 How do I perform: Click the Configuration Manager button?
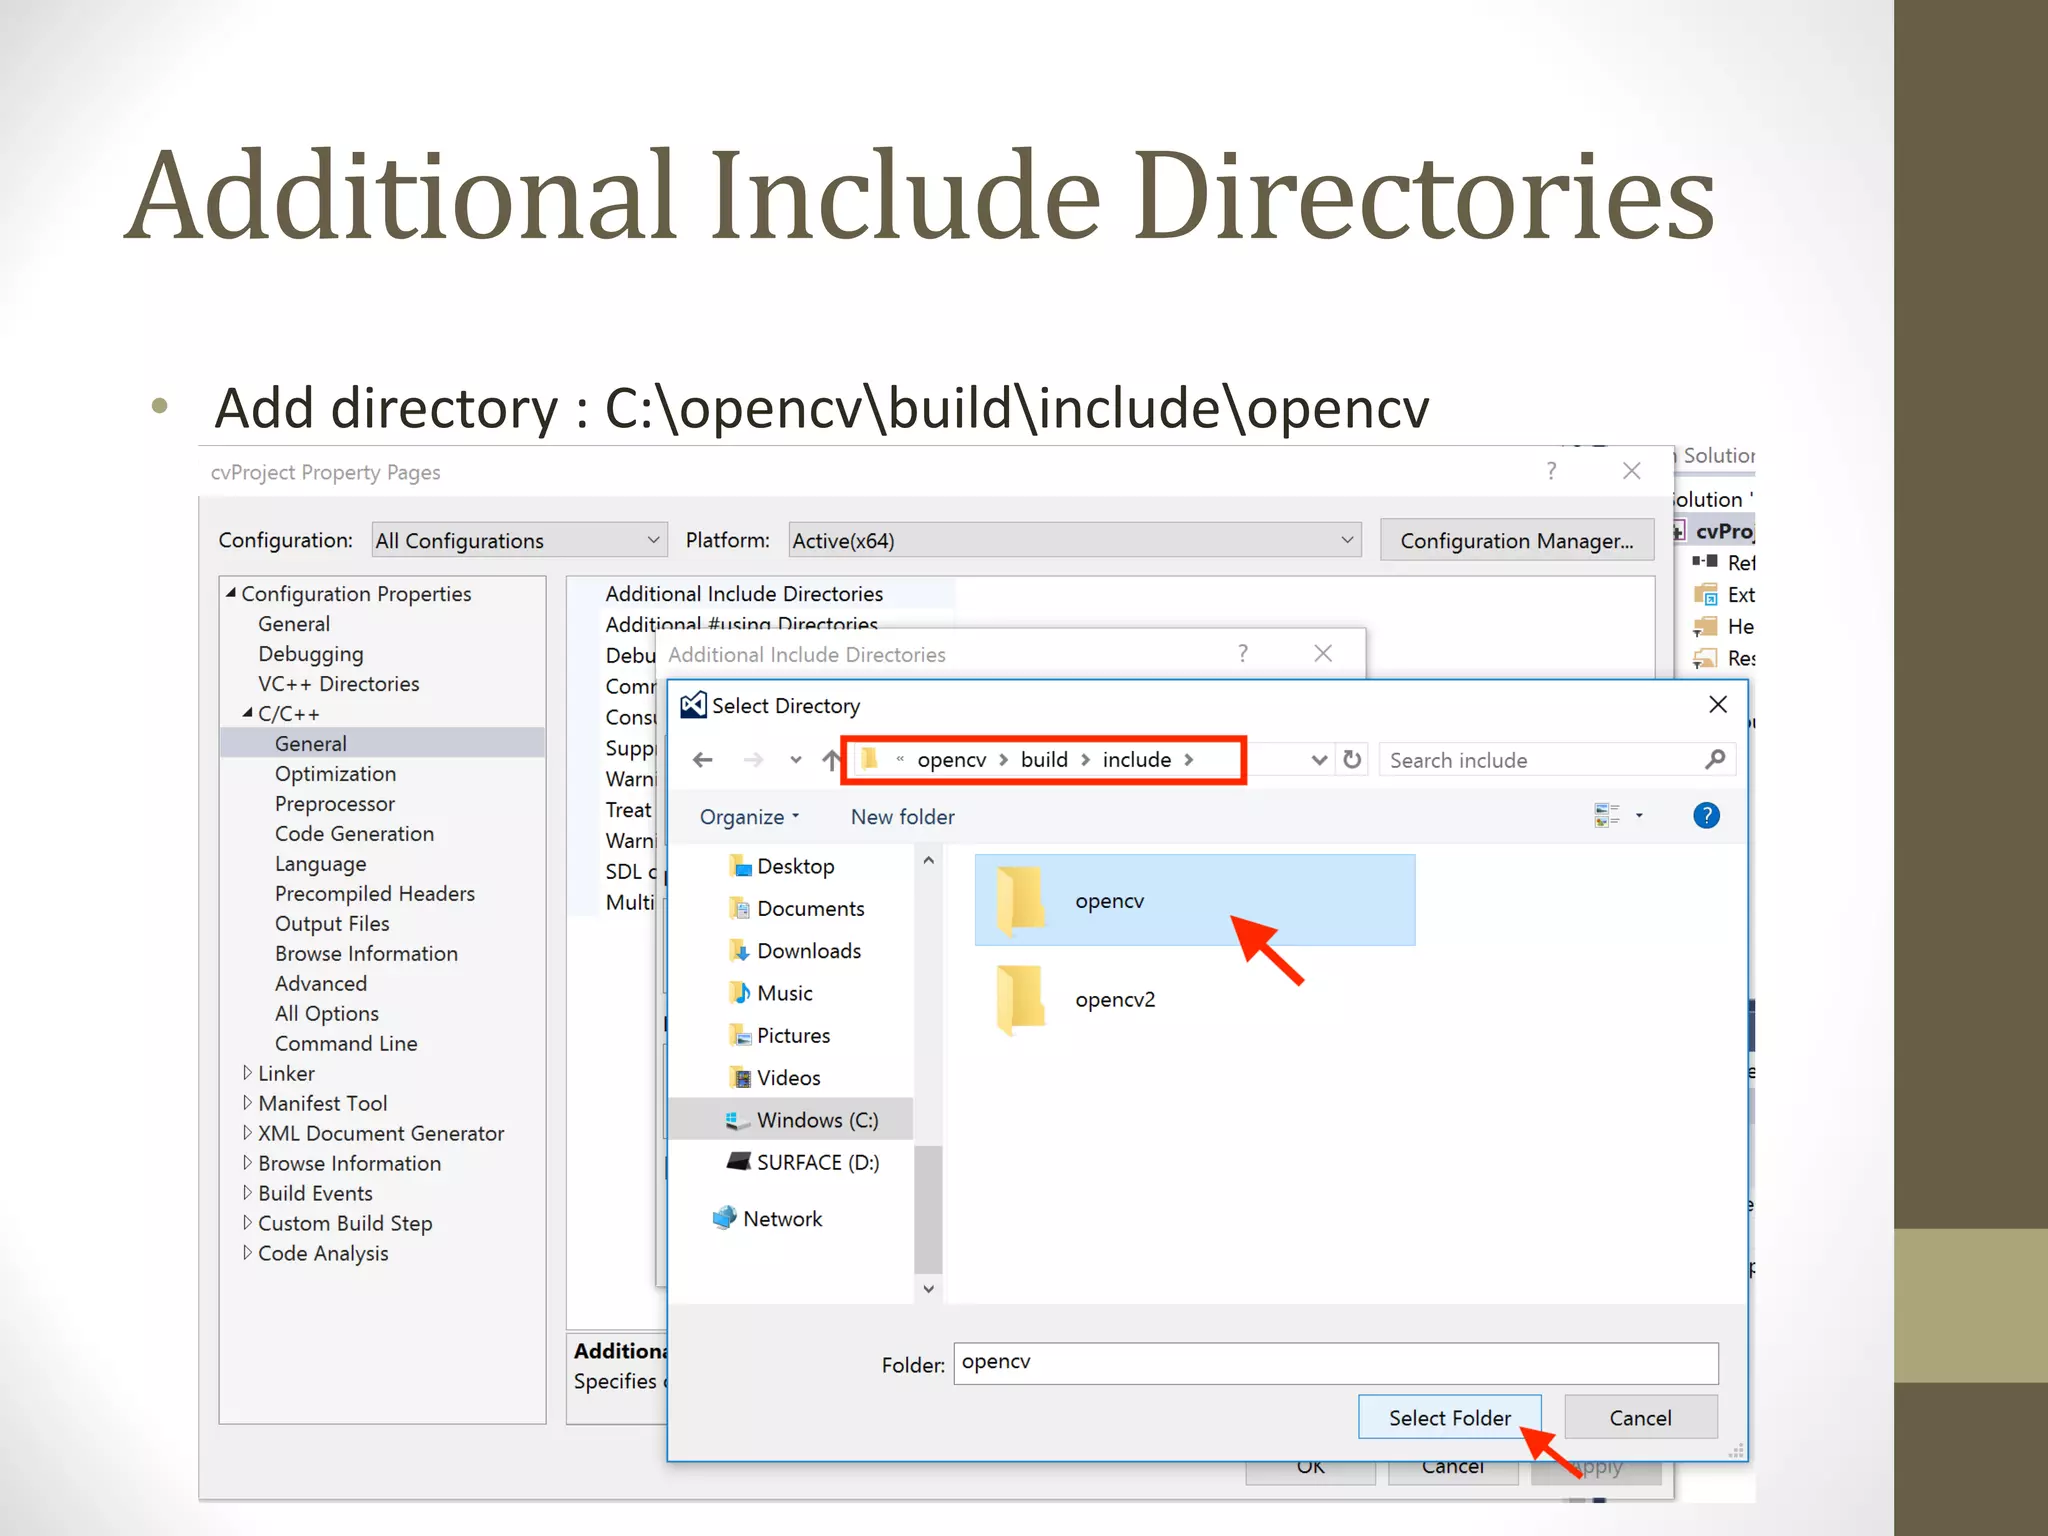1516,541
